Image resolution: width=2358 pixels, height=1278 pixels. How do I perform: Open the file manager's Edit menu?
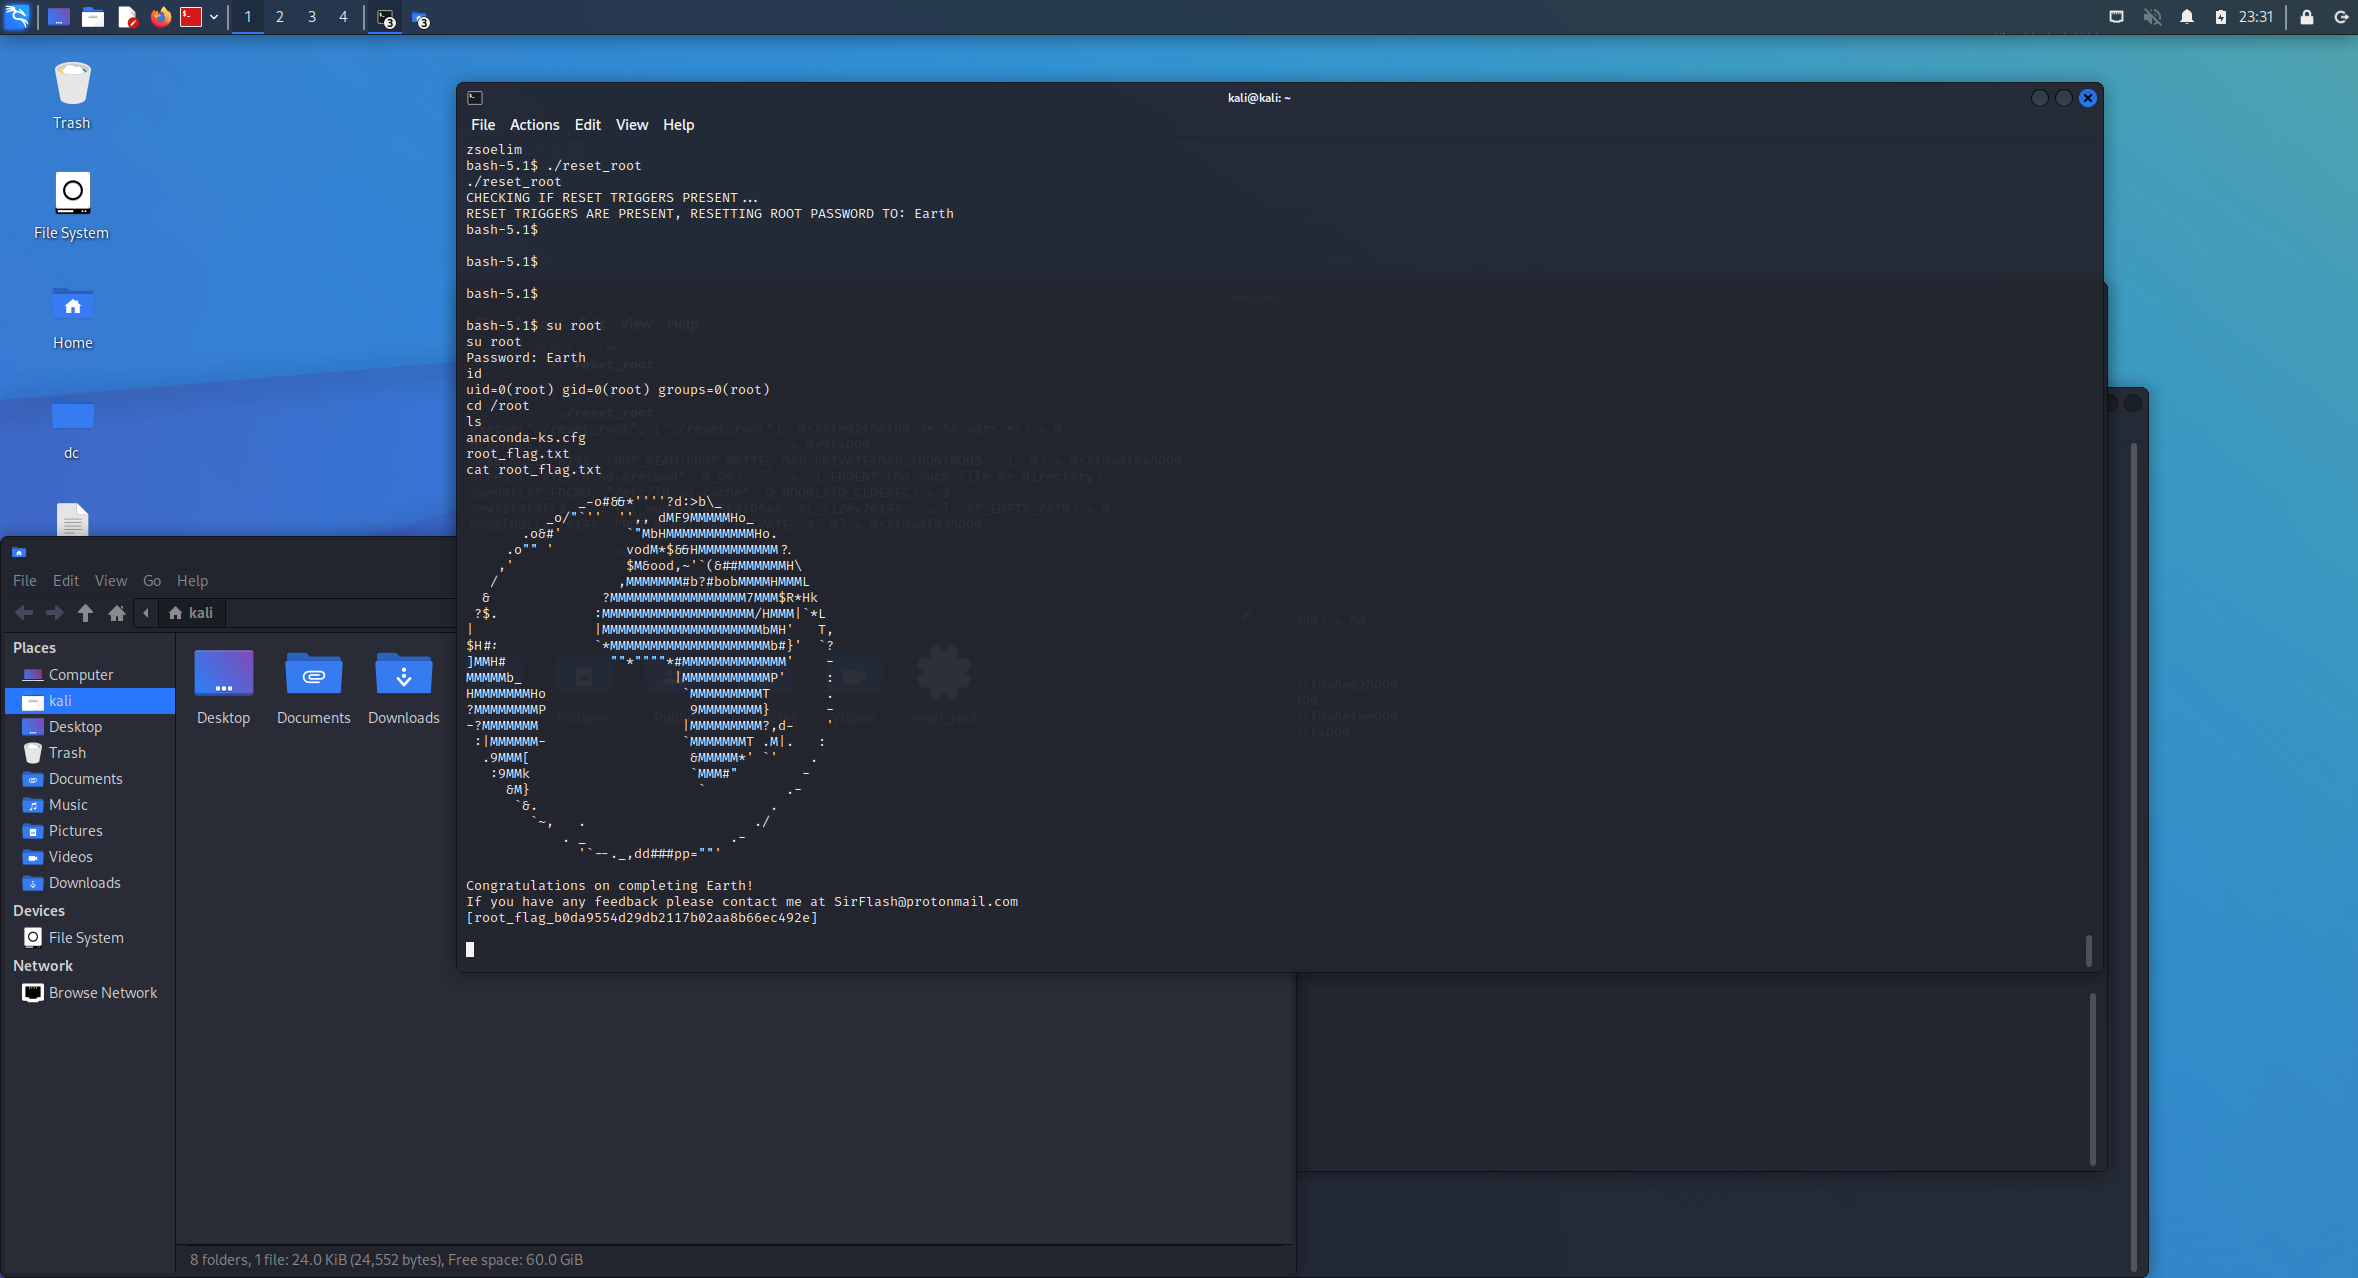66,581
